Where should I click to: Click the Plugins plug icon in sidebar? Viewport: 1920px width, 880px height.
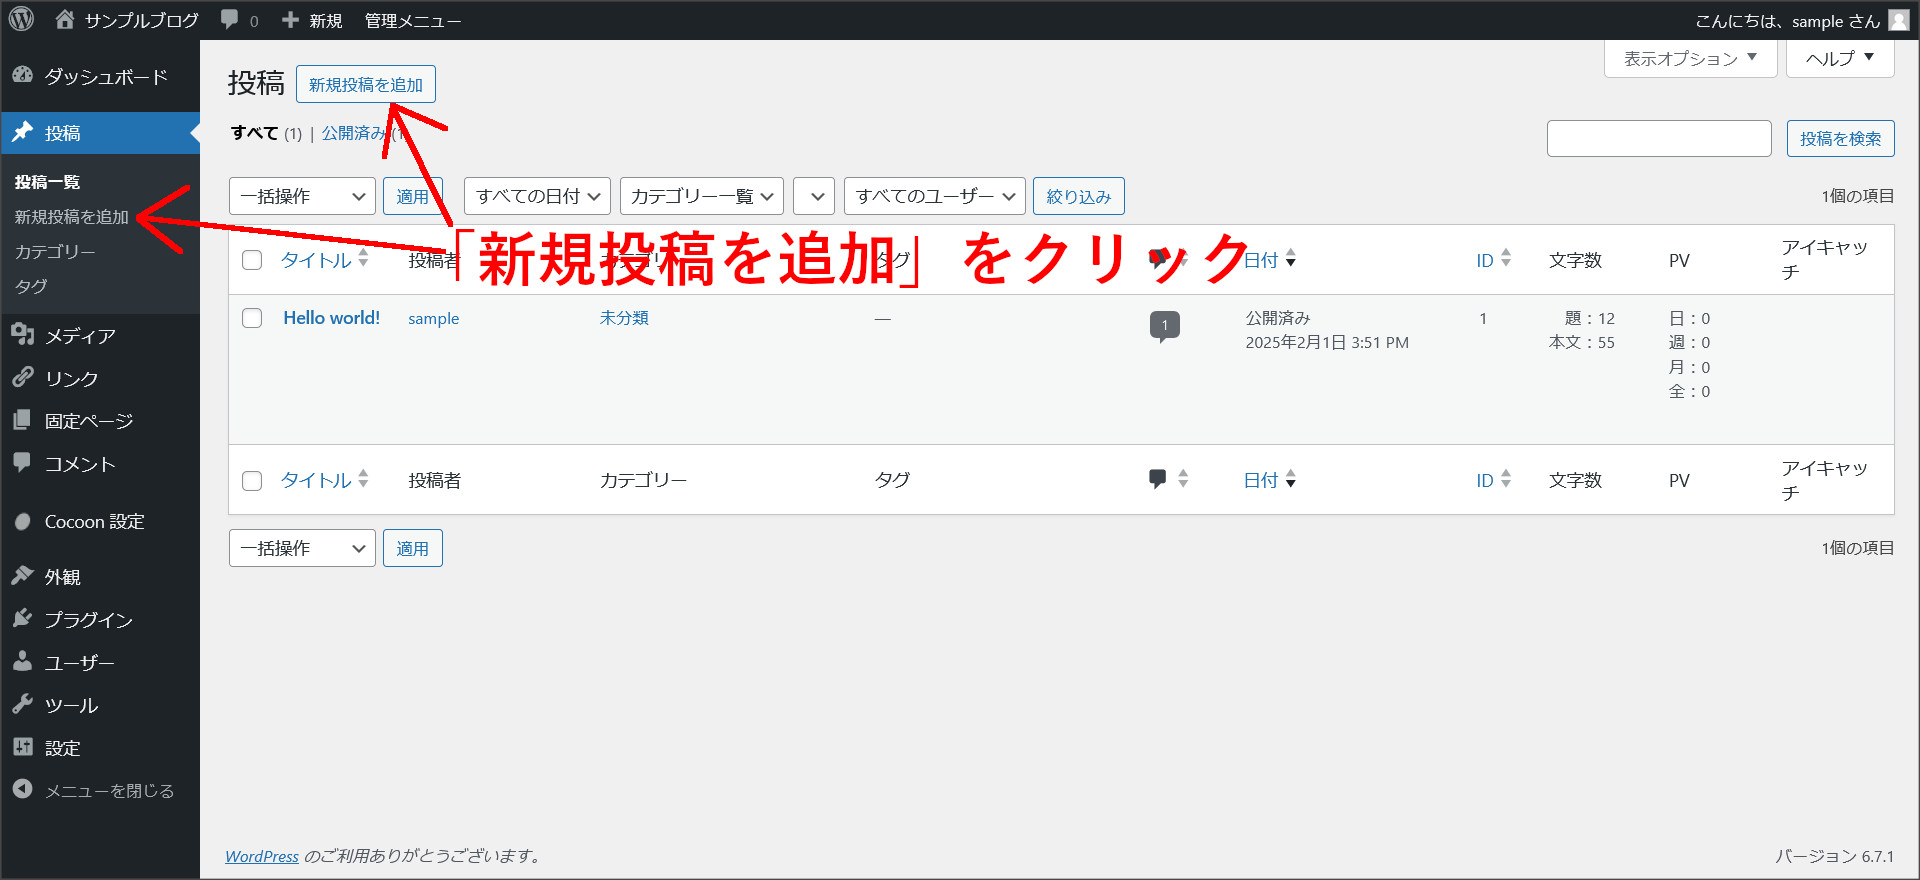coord(22,619)
